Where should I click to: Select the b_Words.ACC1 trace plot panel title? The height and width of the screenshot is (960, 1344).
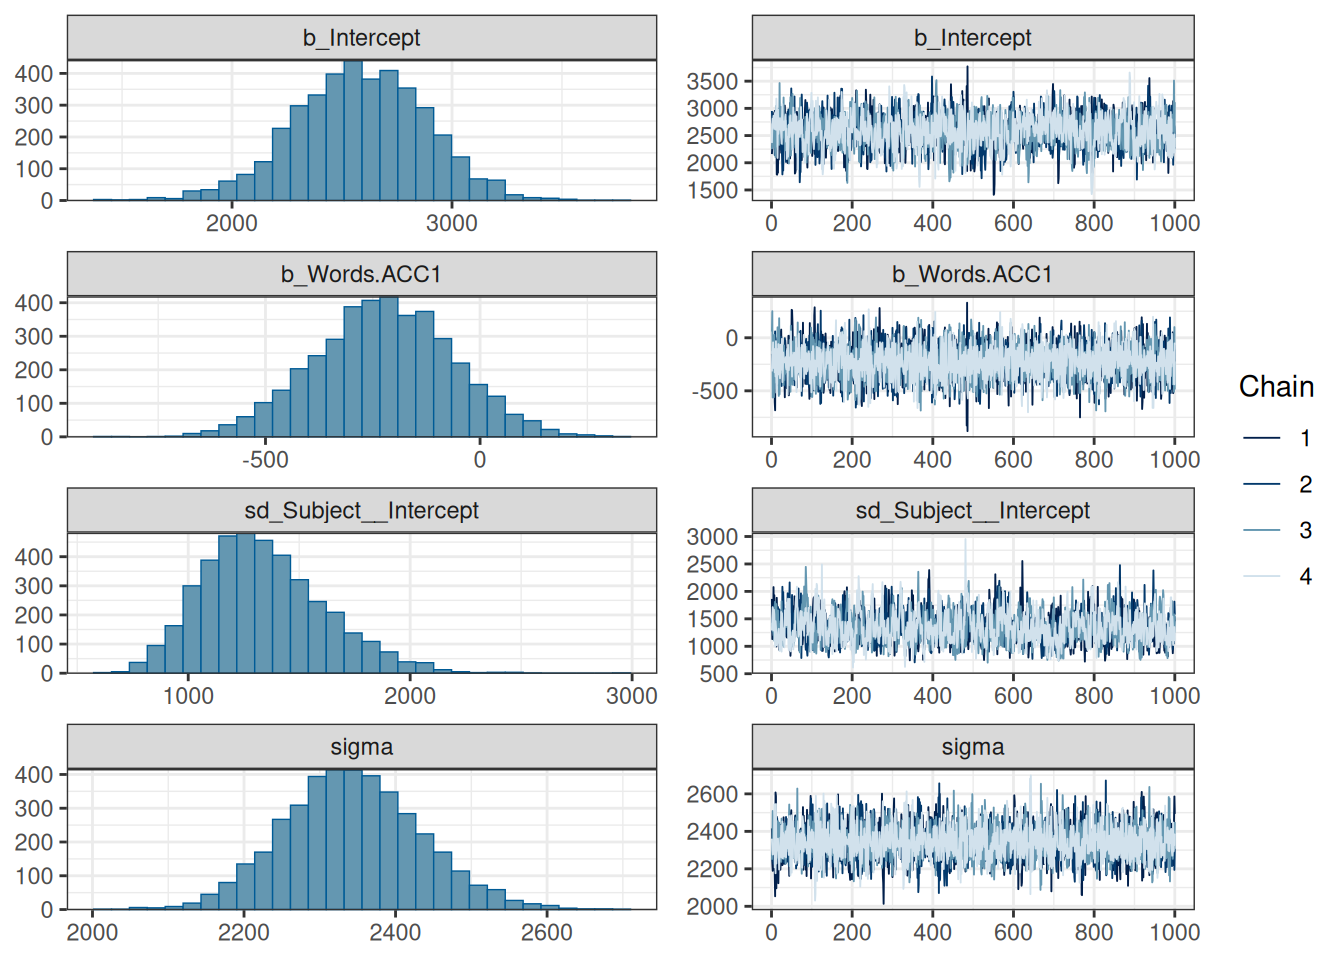(x=972, y=274)
